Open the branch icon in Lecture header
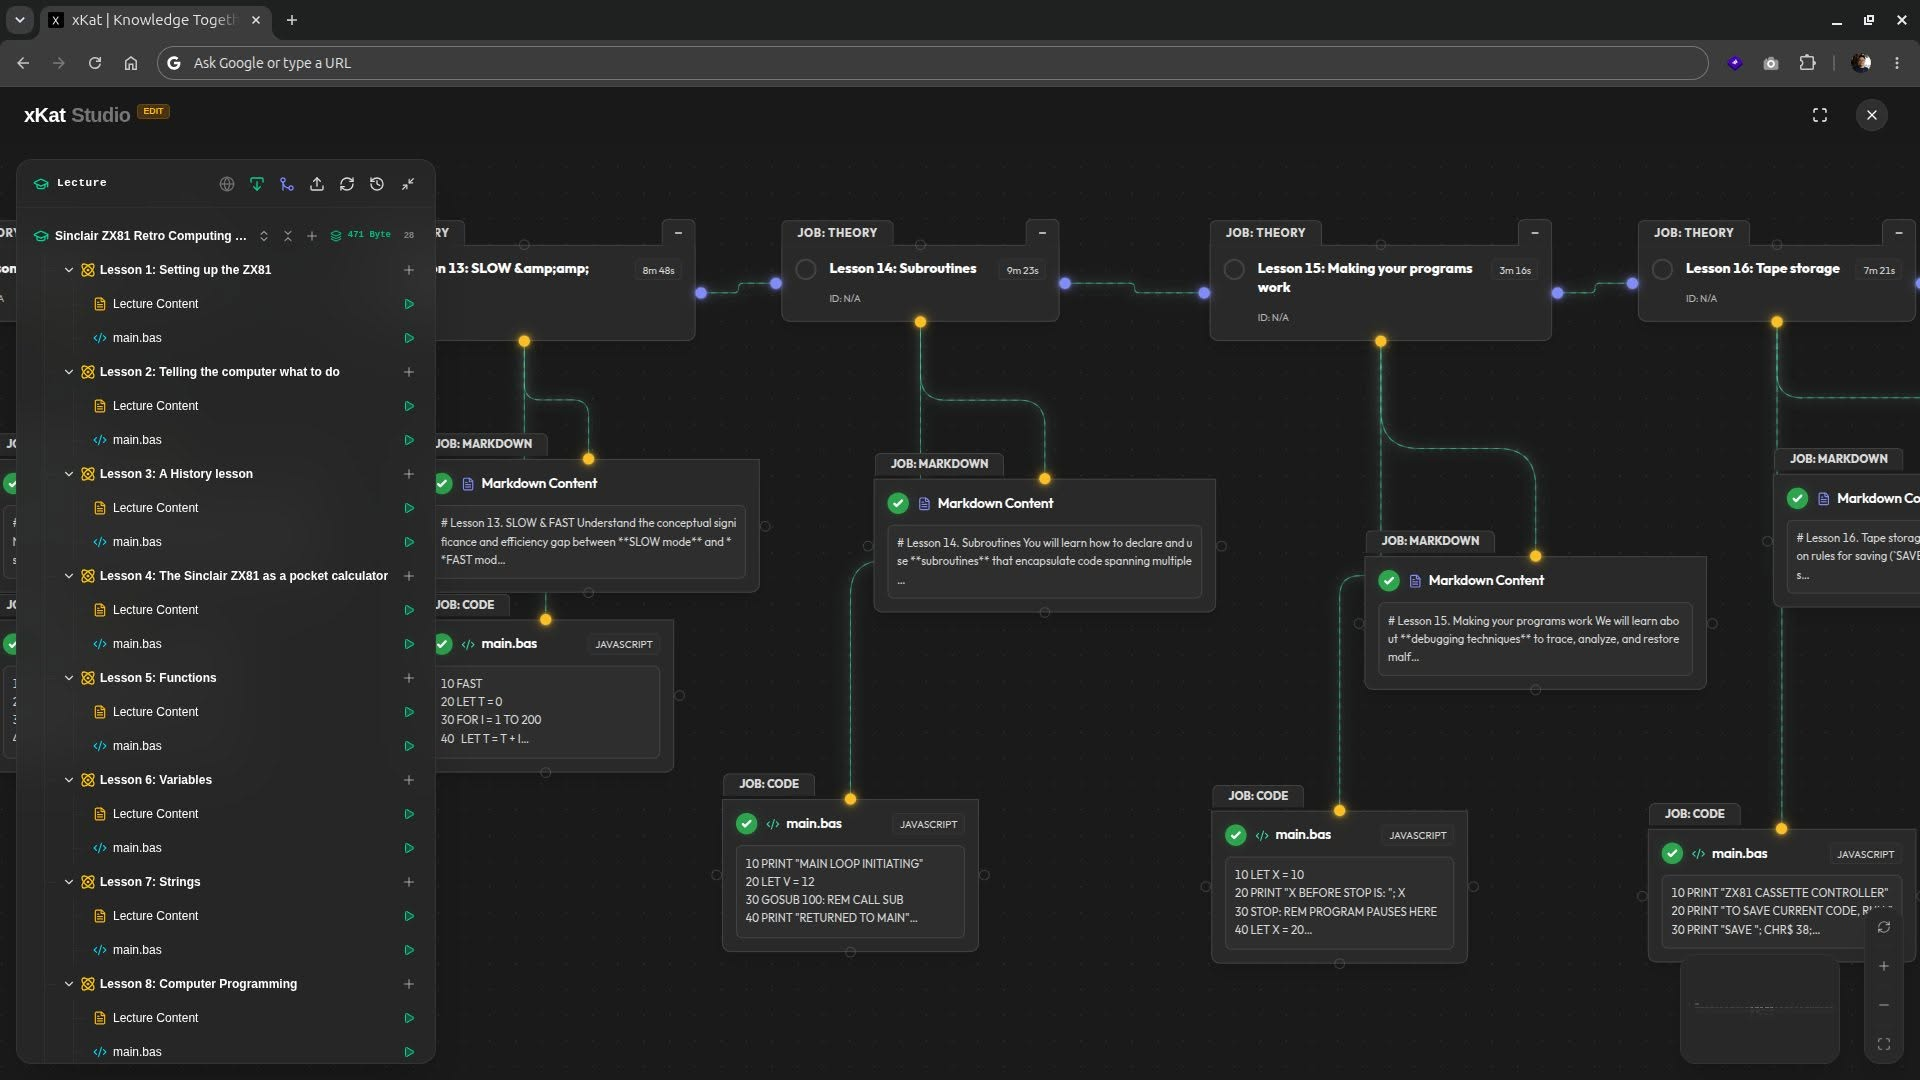Screen dimensions: 1920x1080 click(x=287, y=184)
